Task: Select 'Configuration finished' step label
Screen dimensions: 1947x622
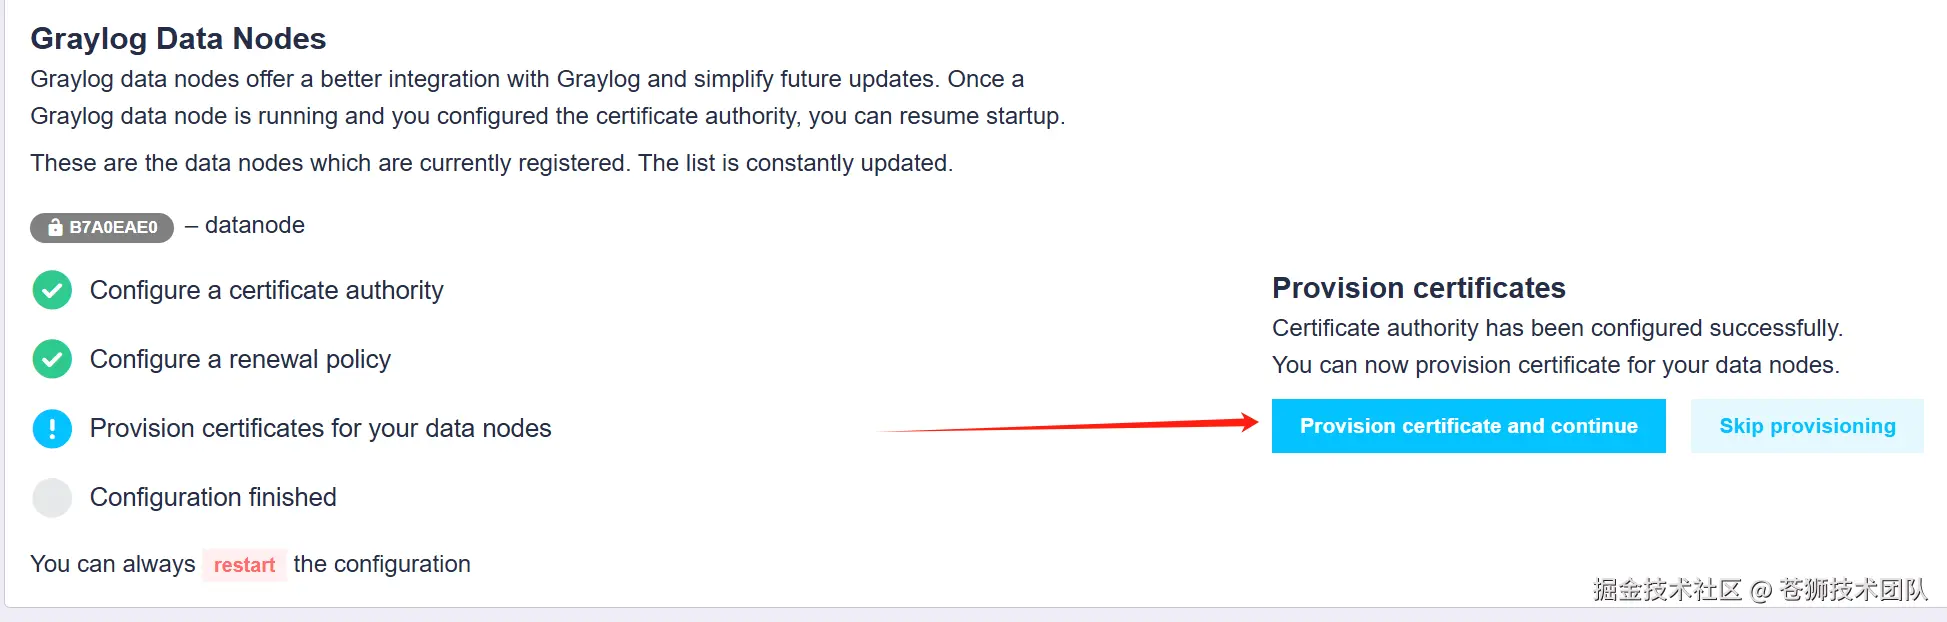Action: point(213,497)
